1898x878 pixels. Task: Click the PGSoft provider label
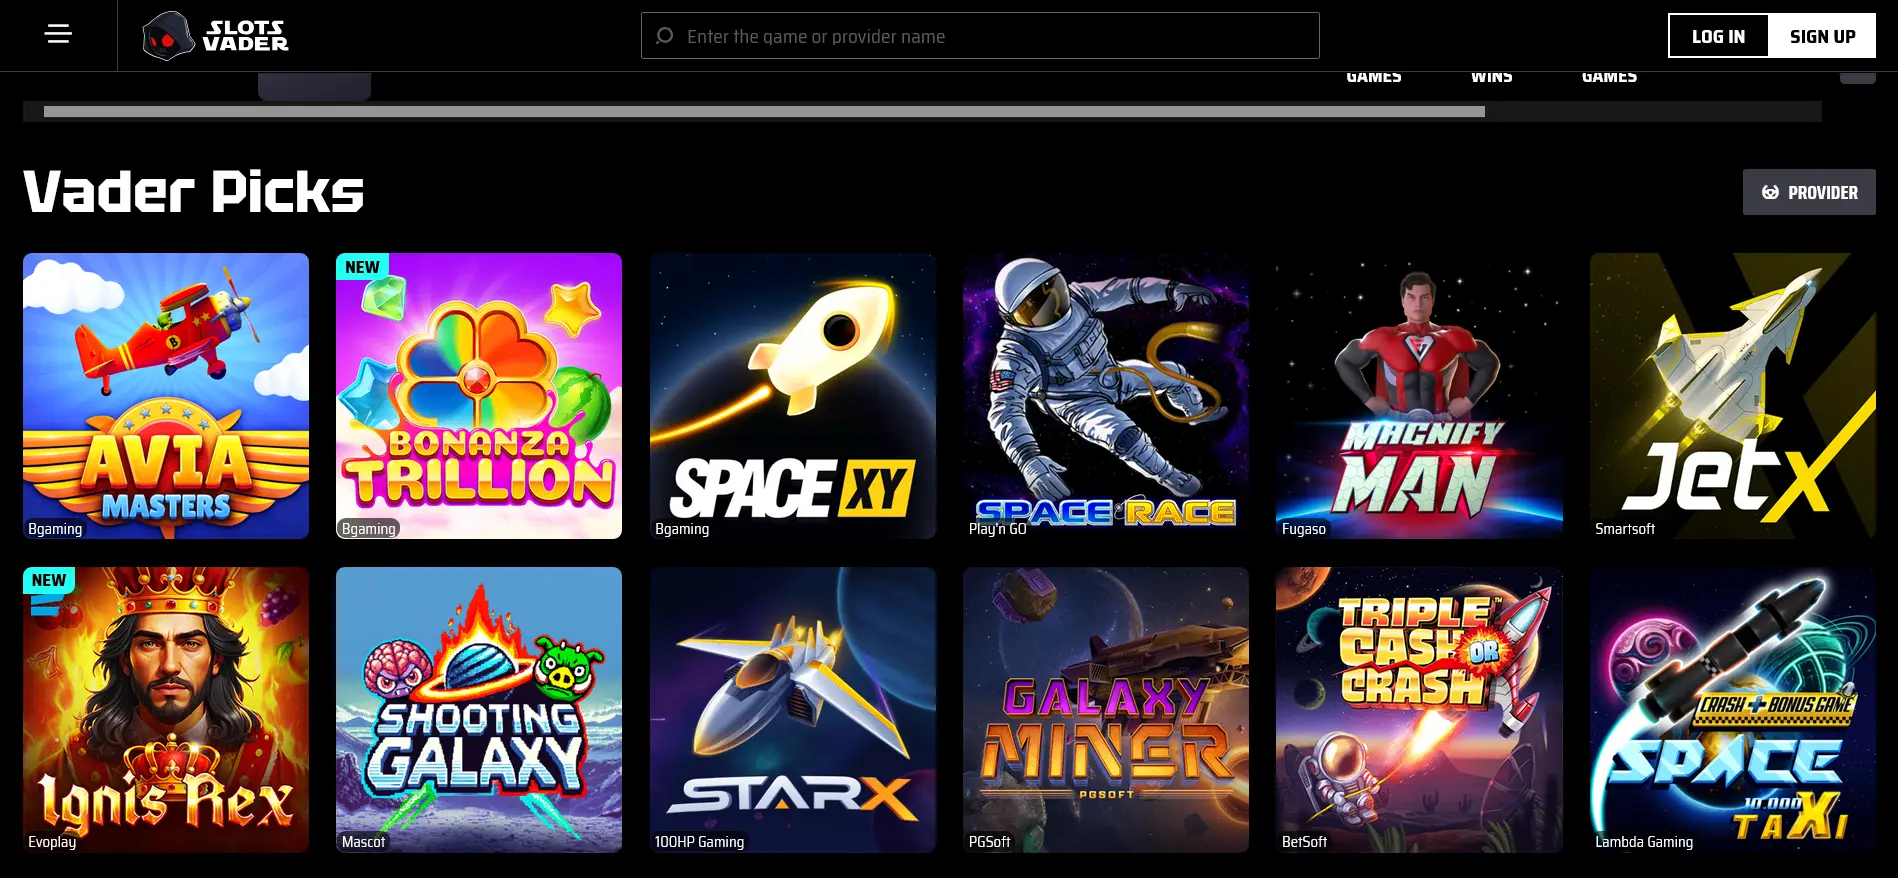point(990,842)
